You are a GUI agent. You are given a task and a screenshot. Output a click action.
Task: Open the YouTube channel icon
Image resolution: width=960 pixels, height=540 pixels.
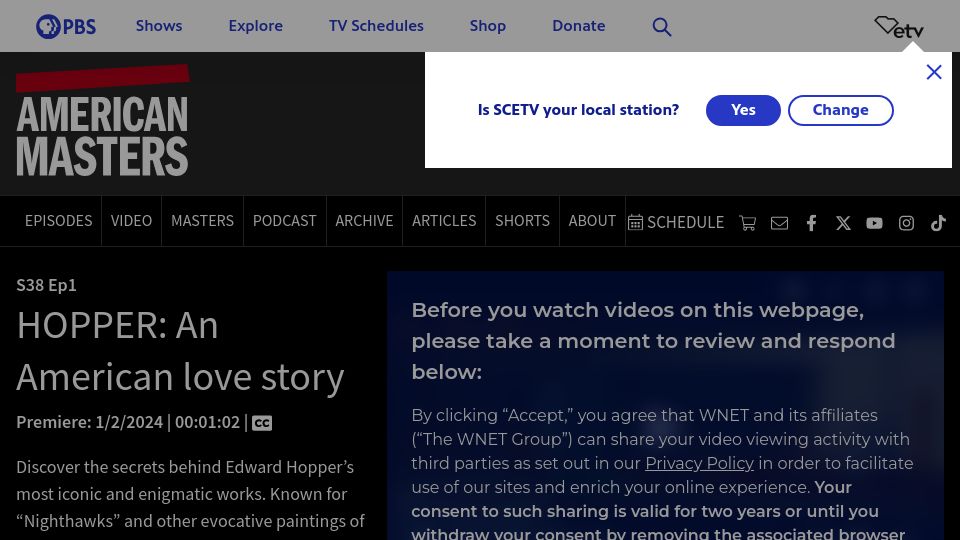tap(874, 223)
